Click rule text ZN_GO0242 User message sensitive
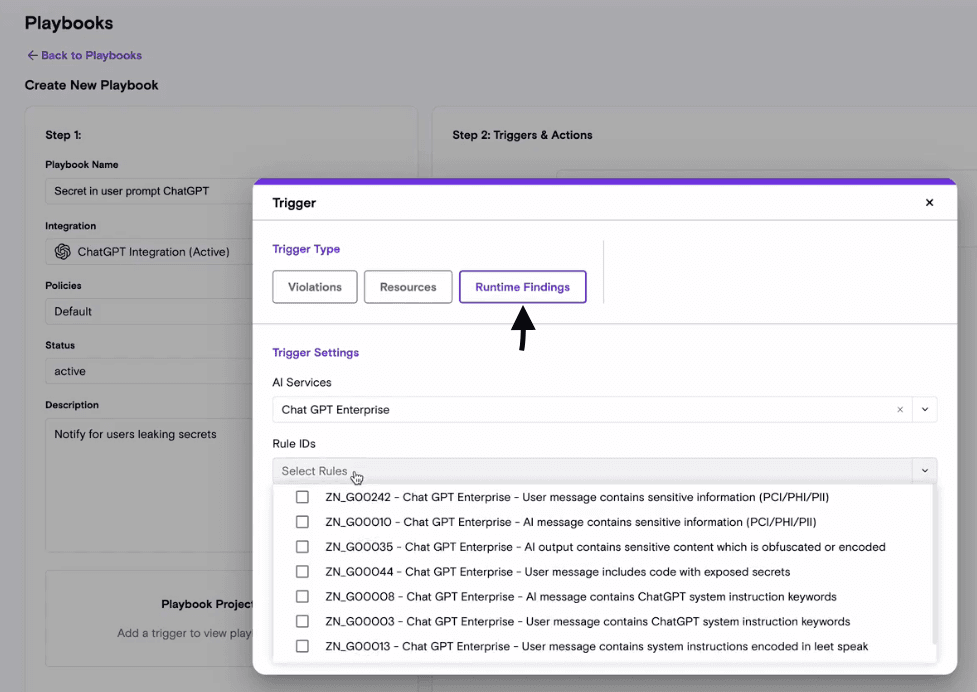 [577, 497]
